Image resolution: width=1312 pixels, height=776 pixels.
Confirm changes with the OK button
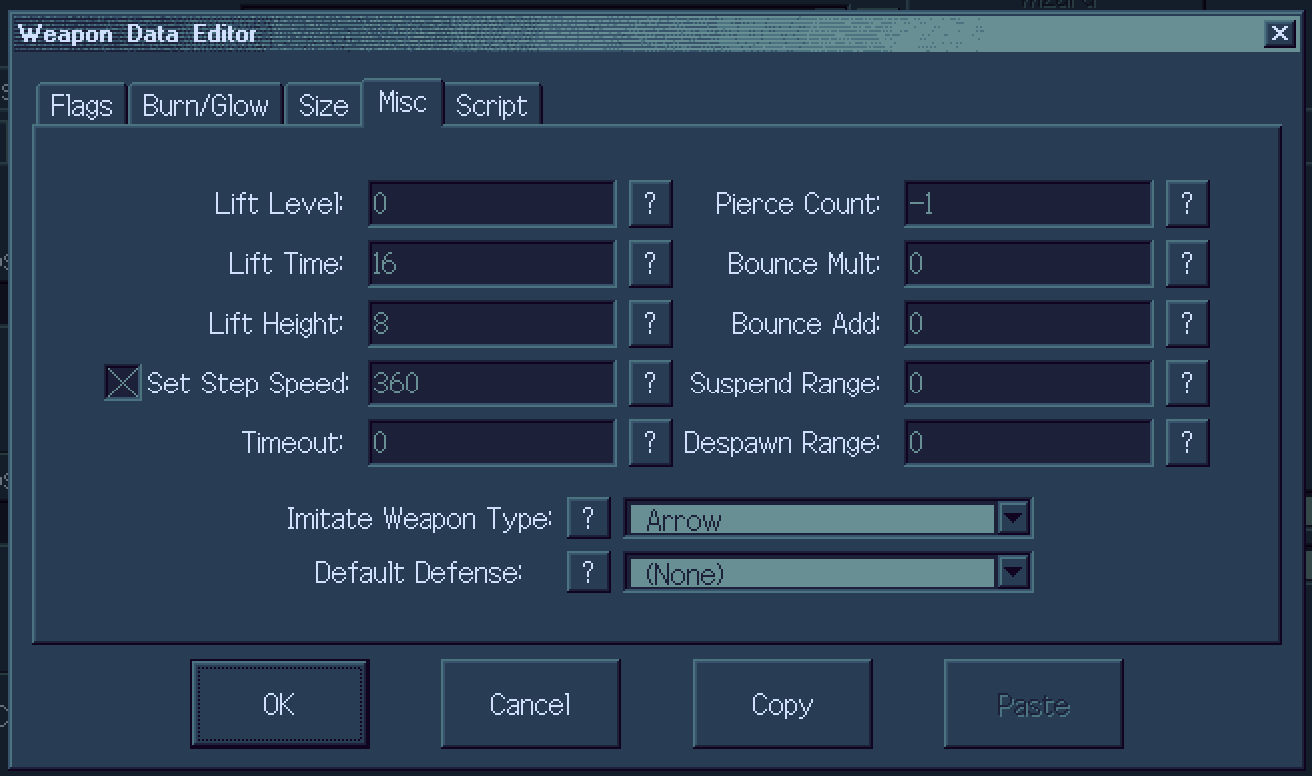[x=279, y=704]
